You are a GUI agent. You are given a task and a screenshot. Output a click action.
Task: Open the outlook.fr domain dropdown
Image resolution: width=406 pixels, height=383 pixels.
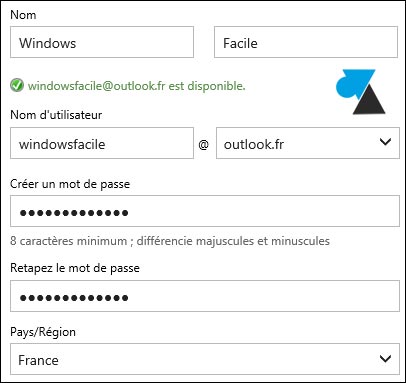point(308,143)
